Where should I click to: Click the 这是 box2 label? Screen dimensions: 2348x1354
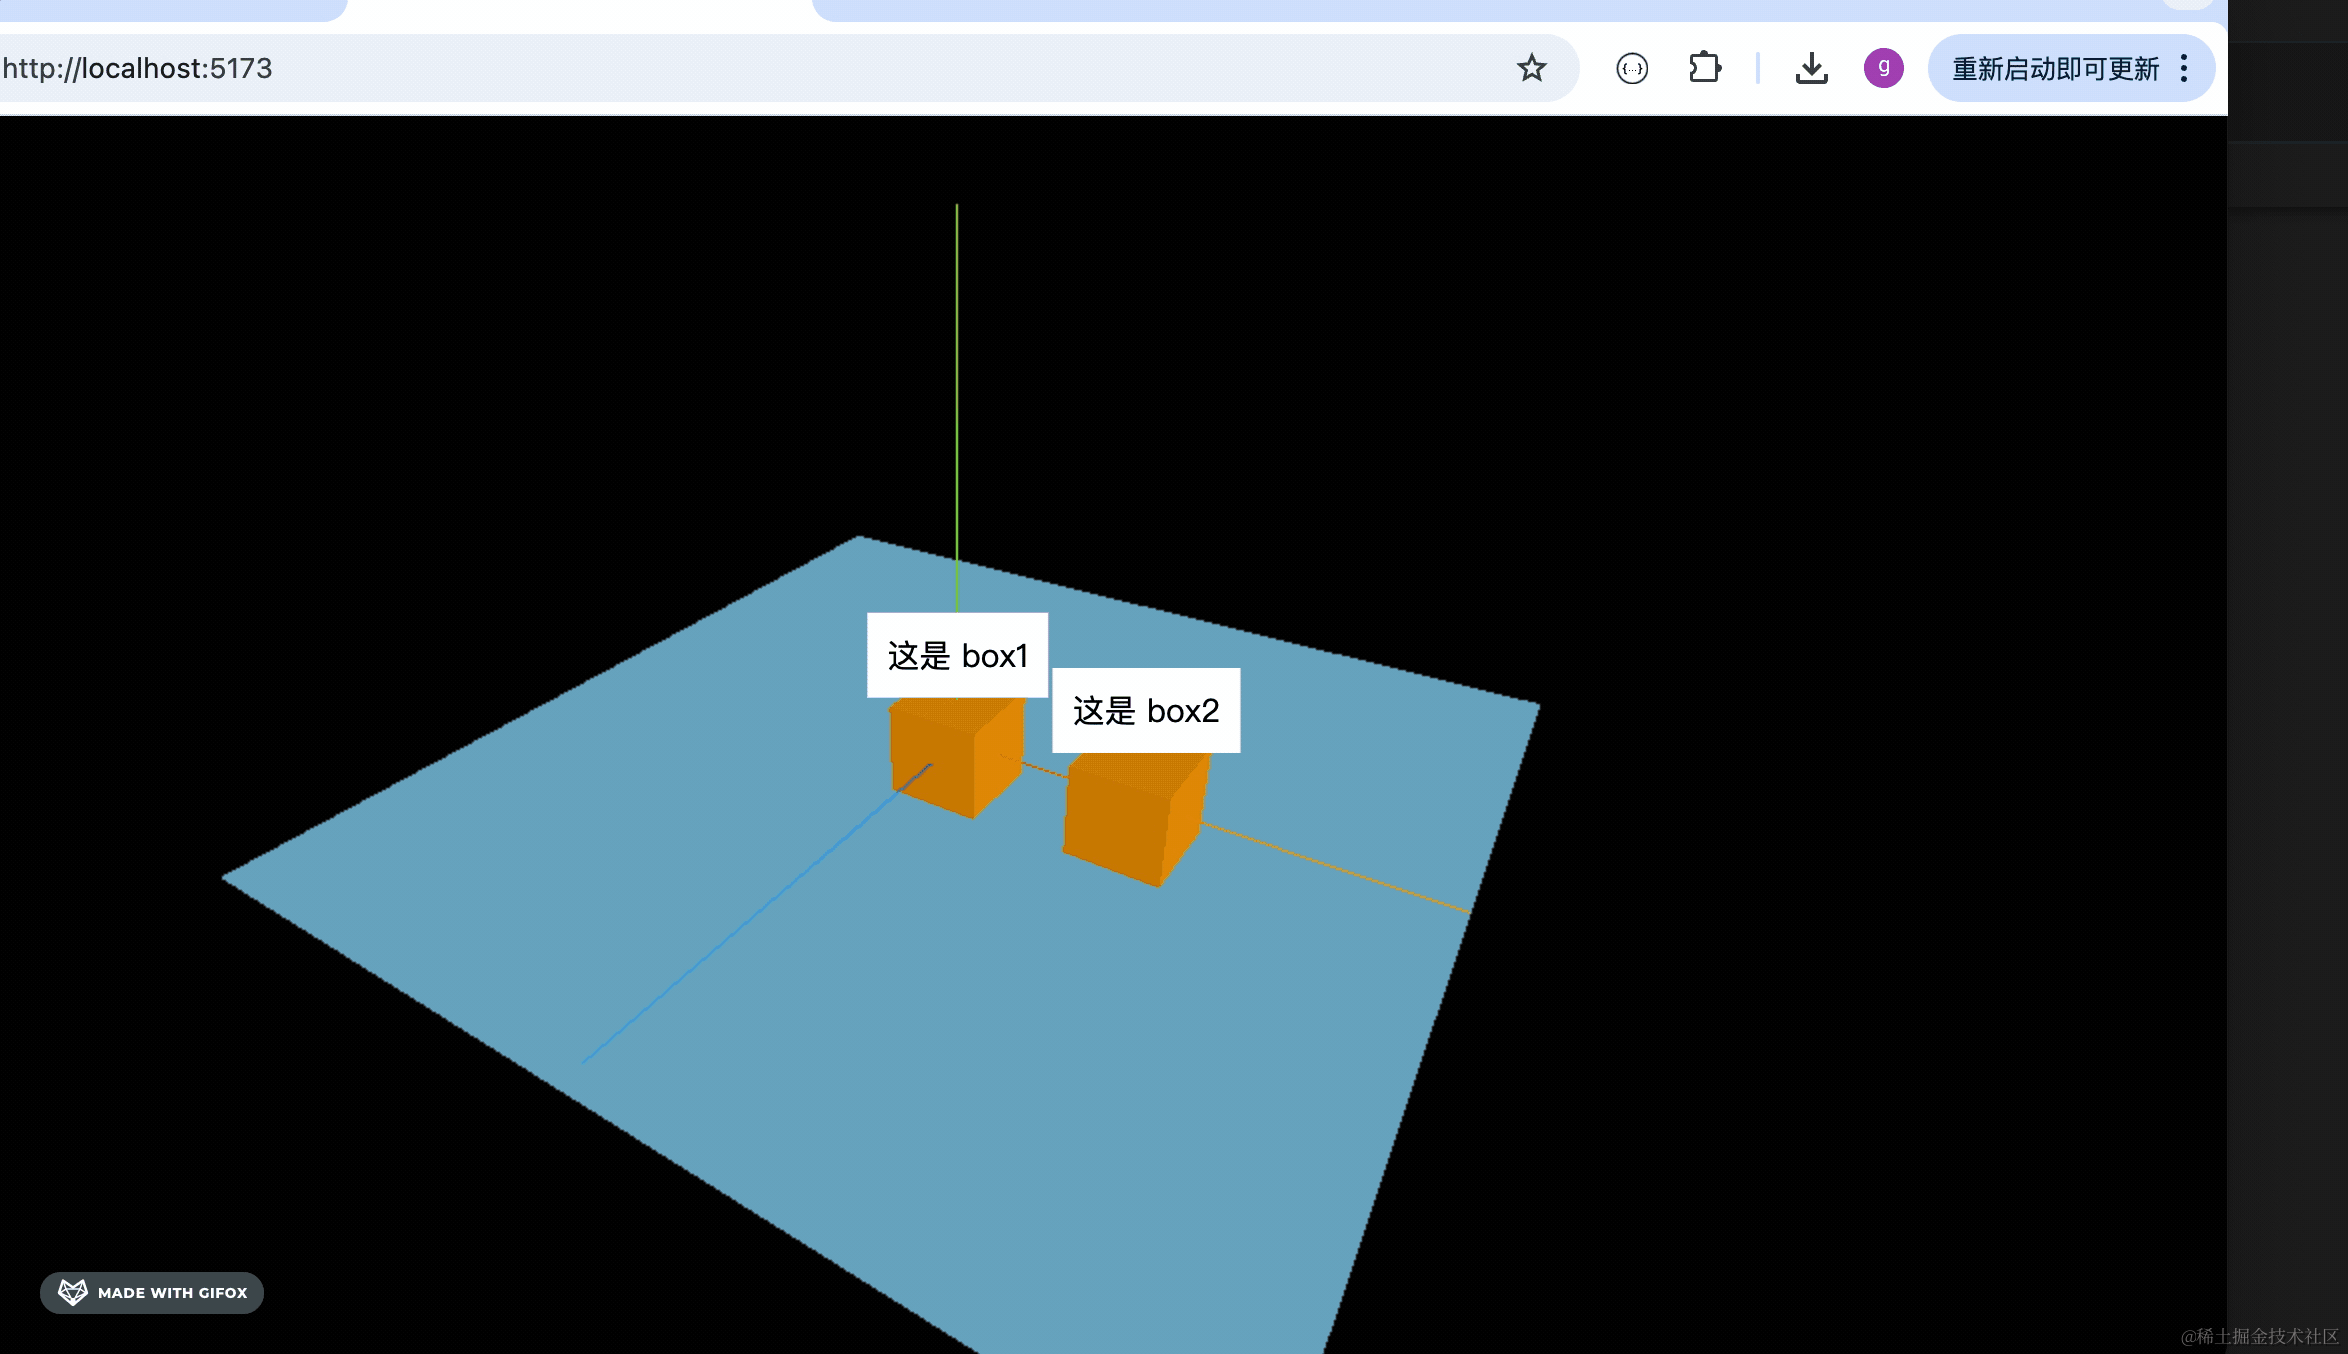[x=1146, y=710]
